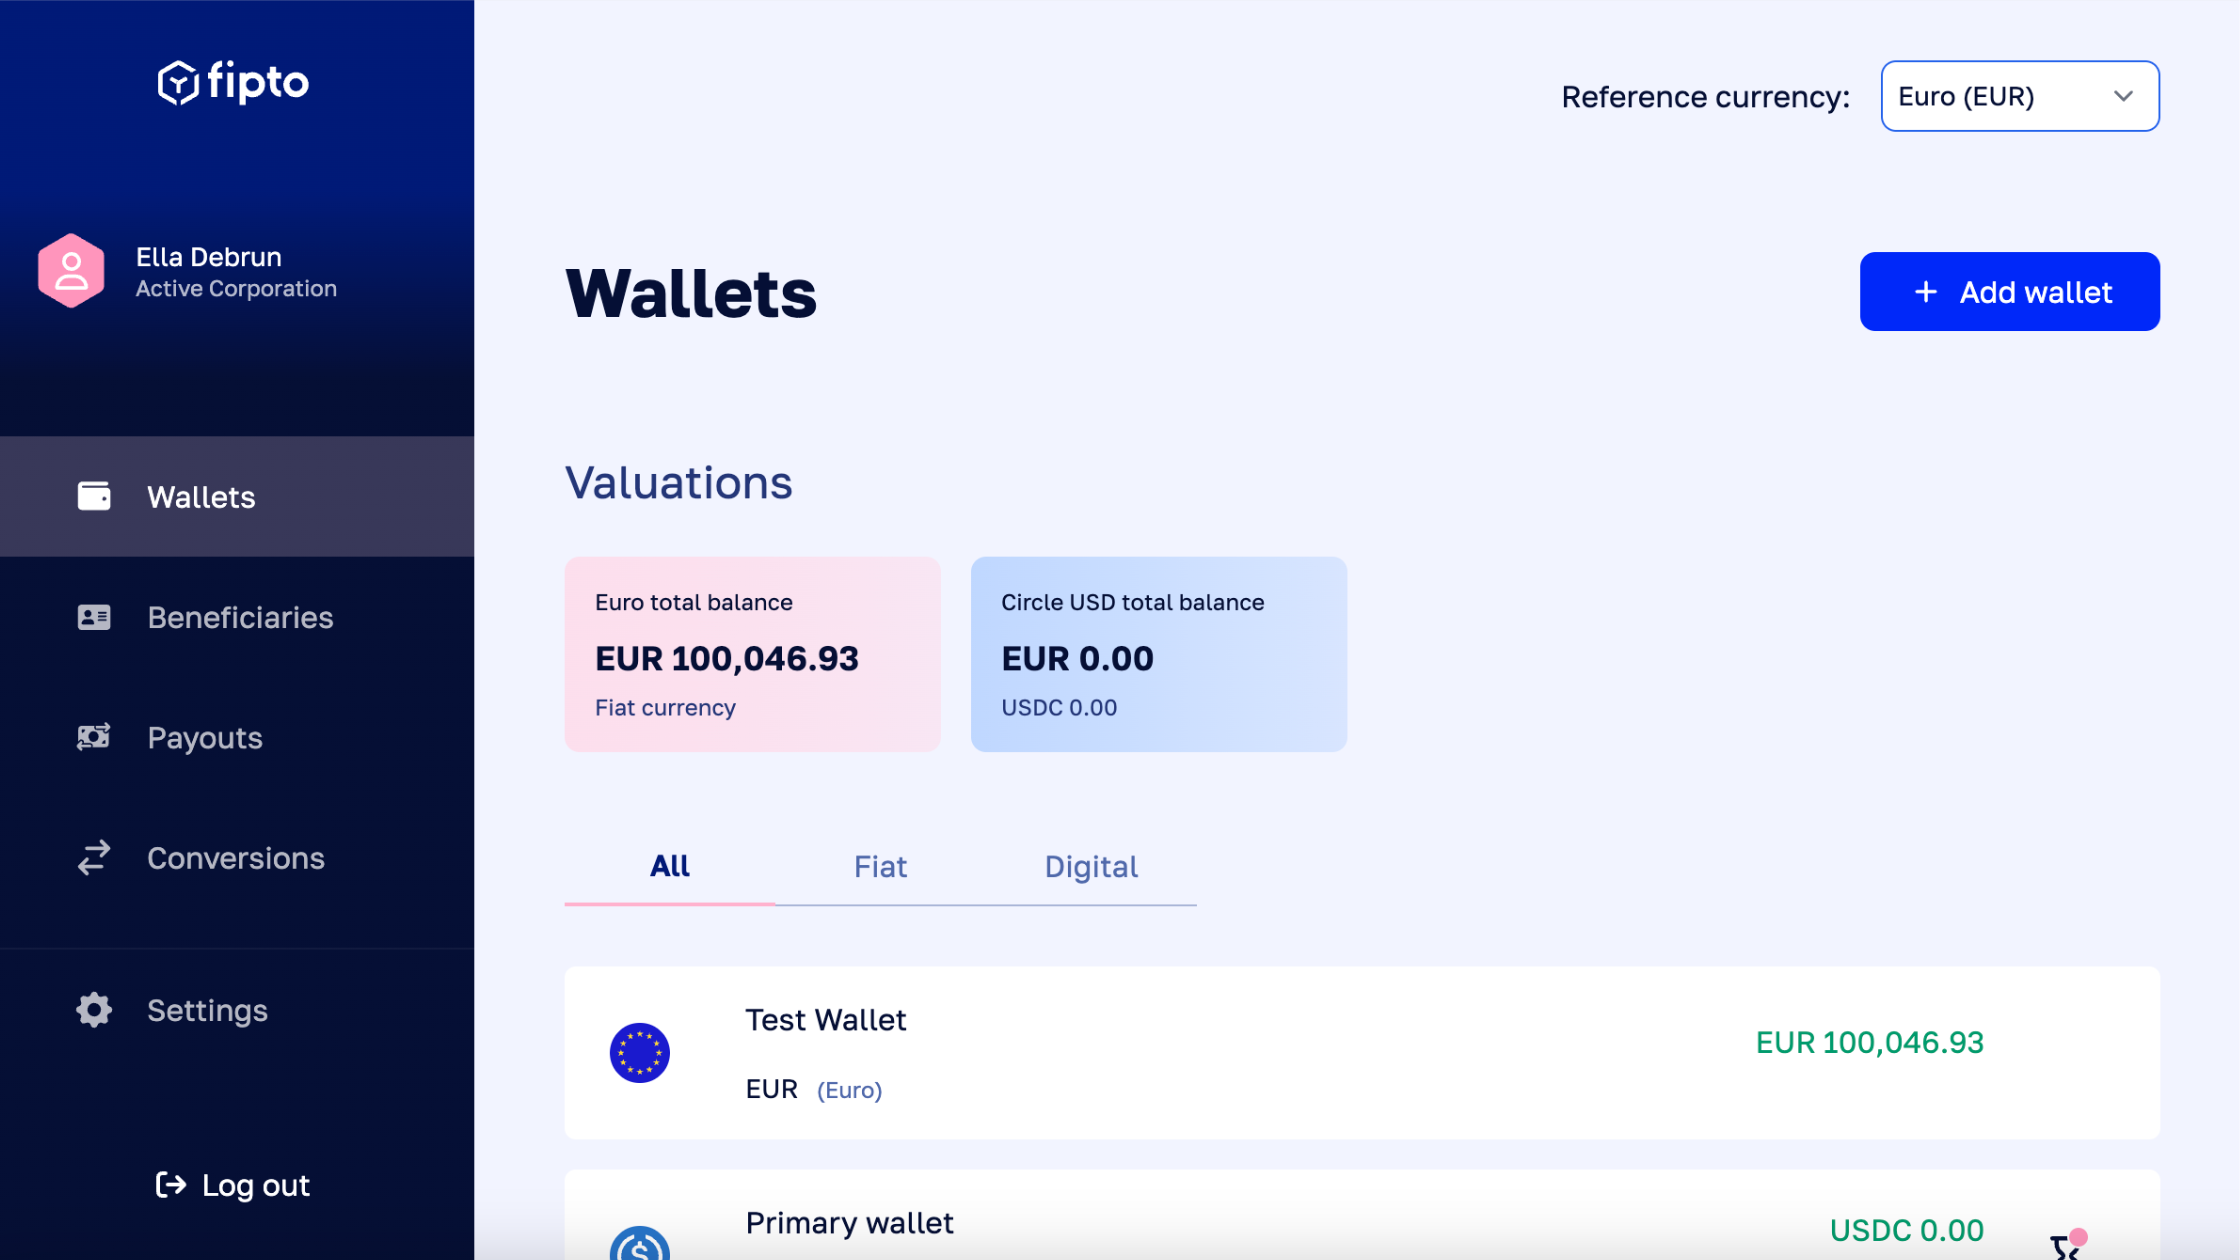Click Ella Debrun's profile avatar
2240x1260 pixels.
(x=71, y=270)
